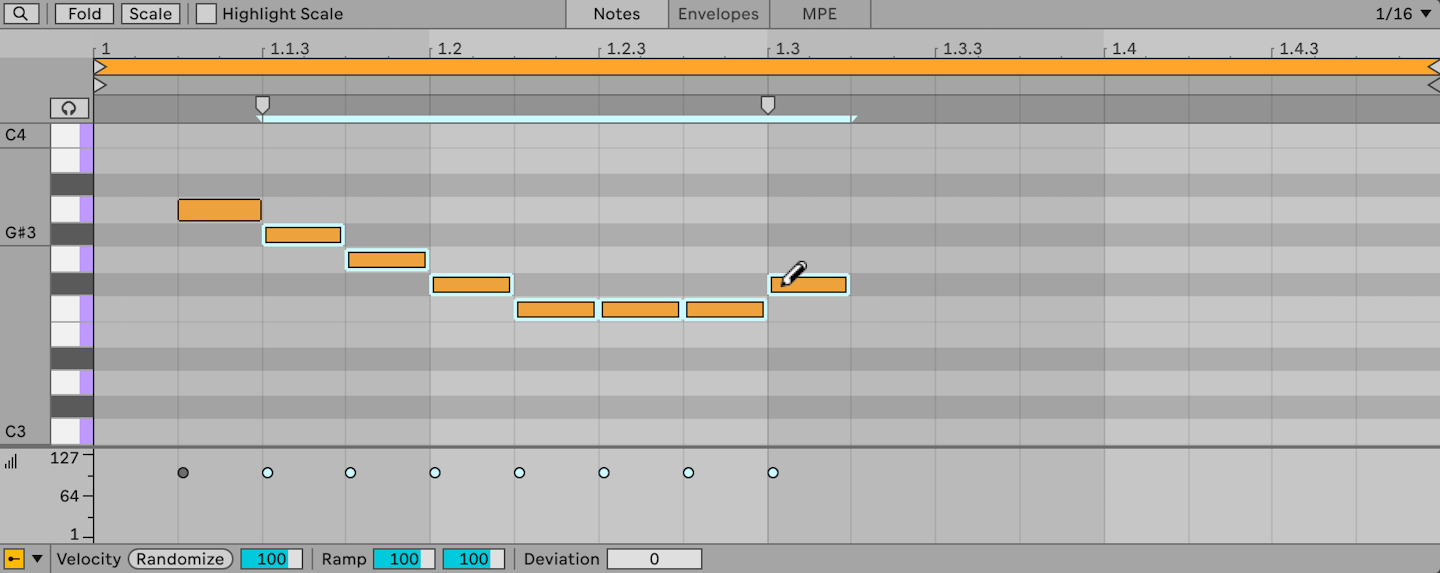Screen dimensions: 1440x573
Task: Click the 1.4.3 ruler position
Action: pos(1300,48)
